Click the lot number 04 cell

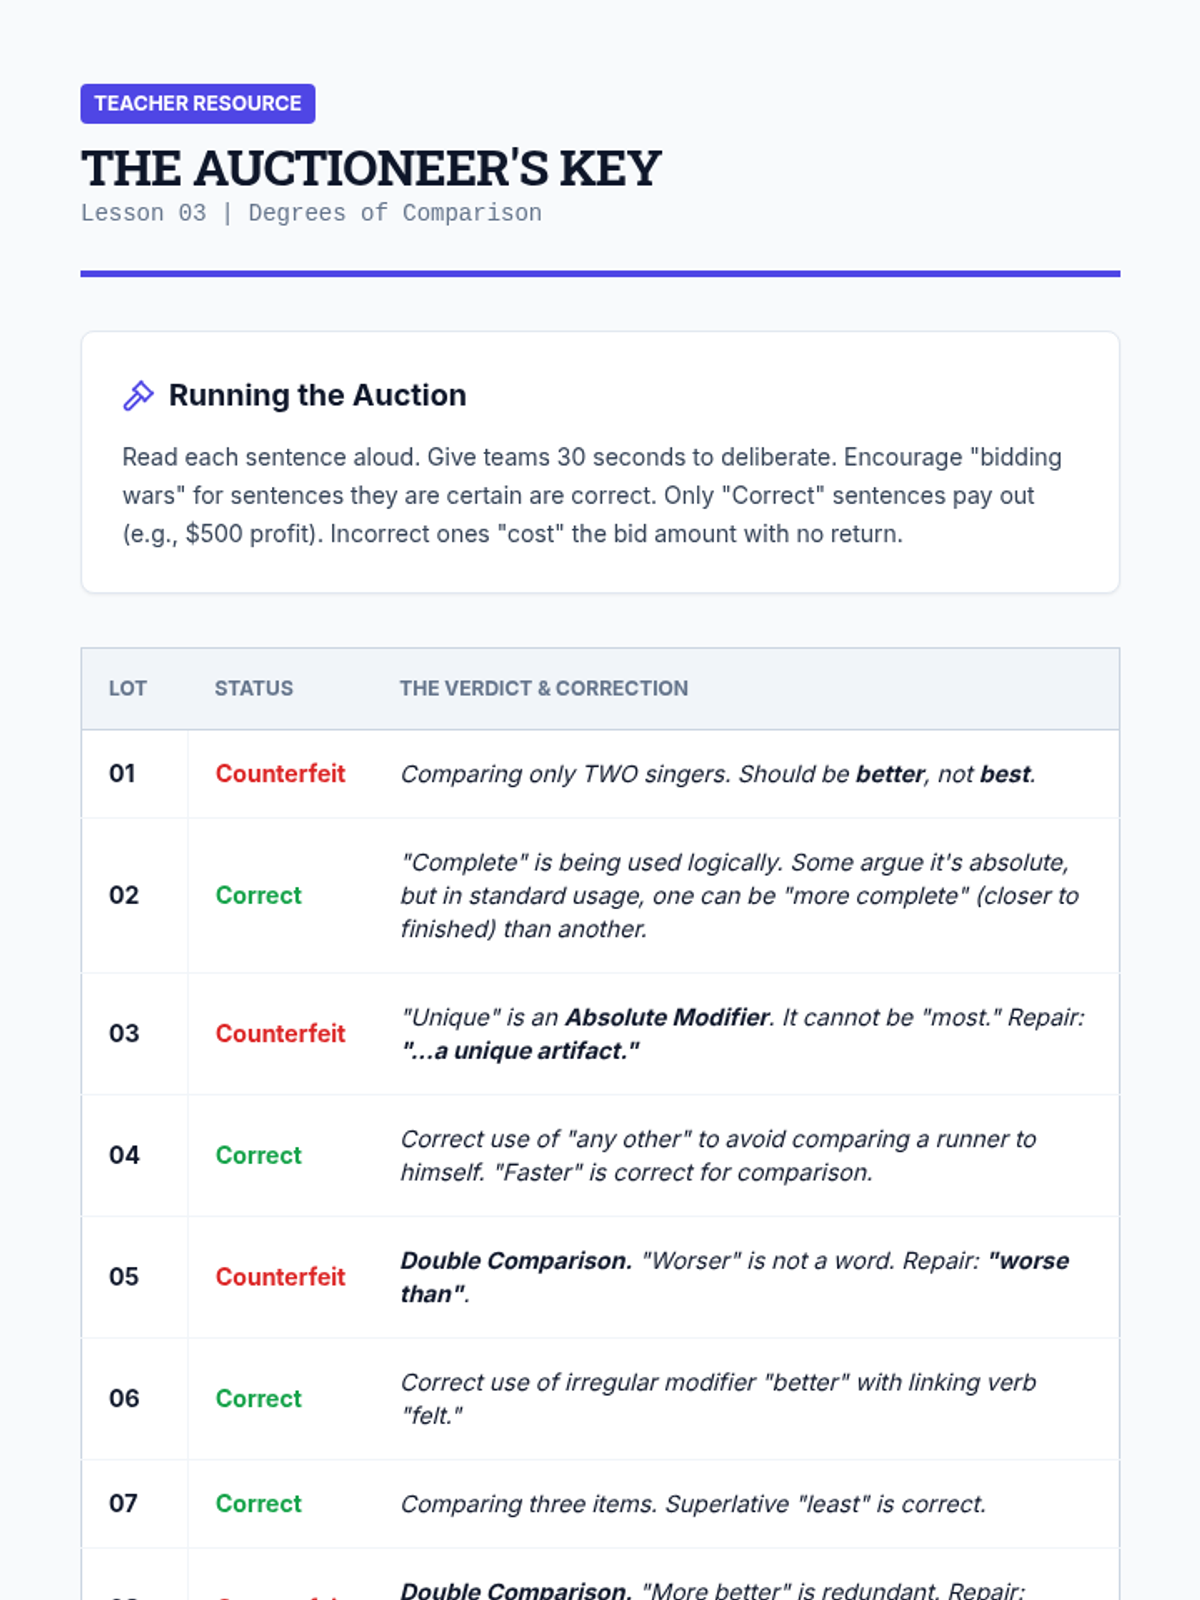click(x=124, y=1155)
